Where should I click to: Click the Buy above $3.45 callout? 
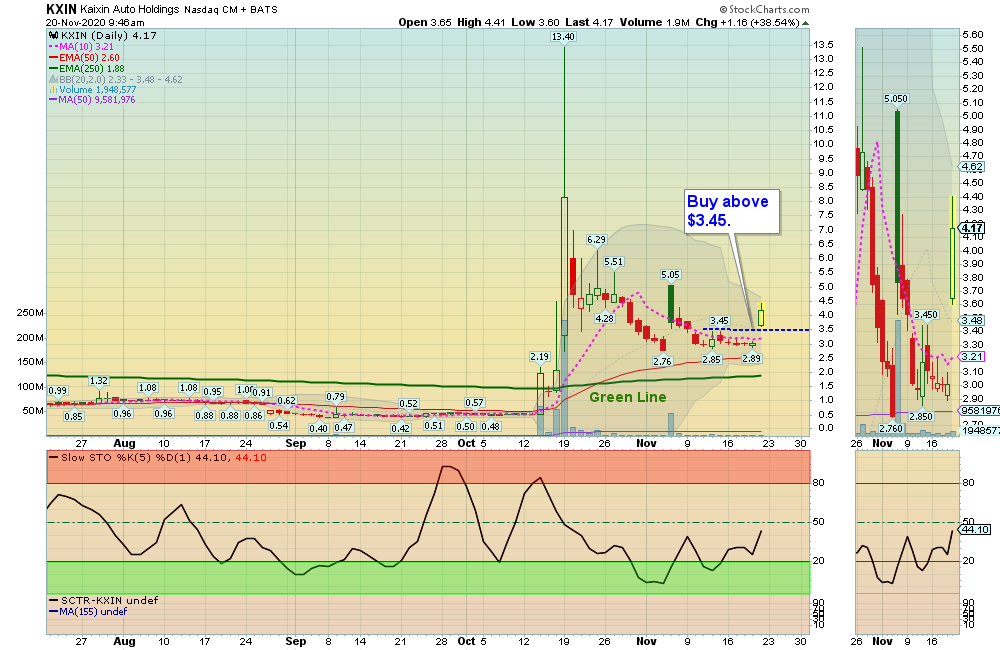click(732, 211)
